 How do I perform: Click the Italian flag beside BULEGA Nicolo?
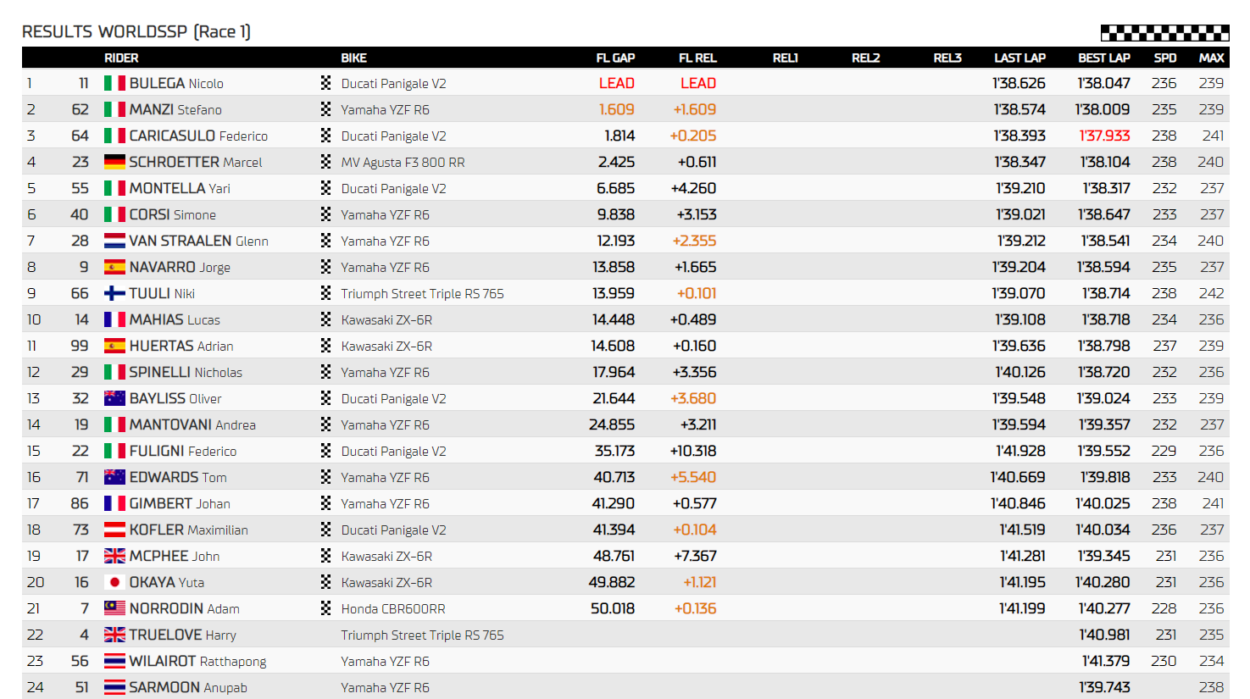click(114, 83)
